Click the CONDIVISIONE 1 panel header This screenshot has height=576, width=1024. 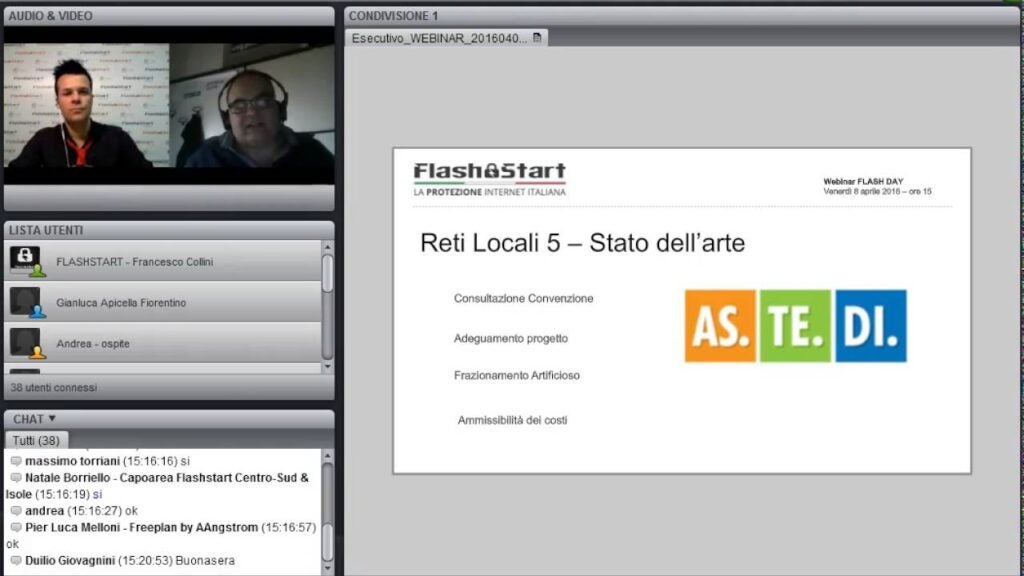(x=681, y=16)
